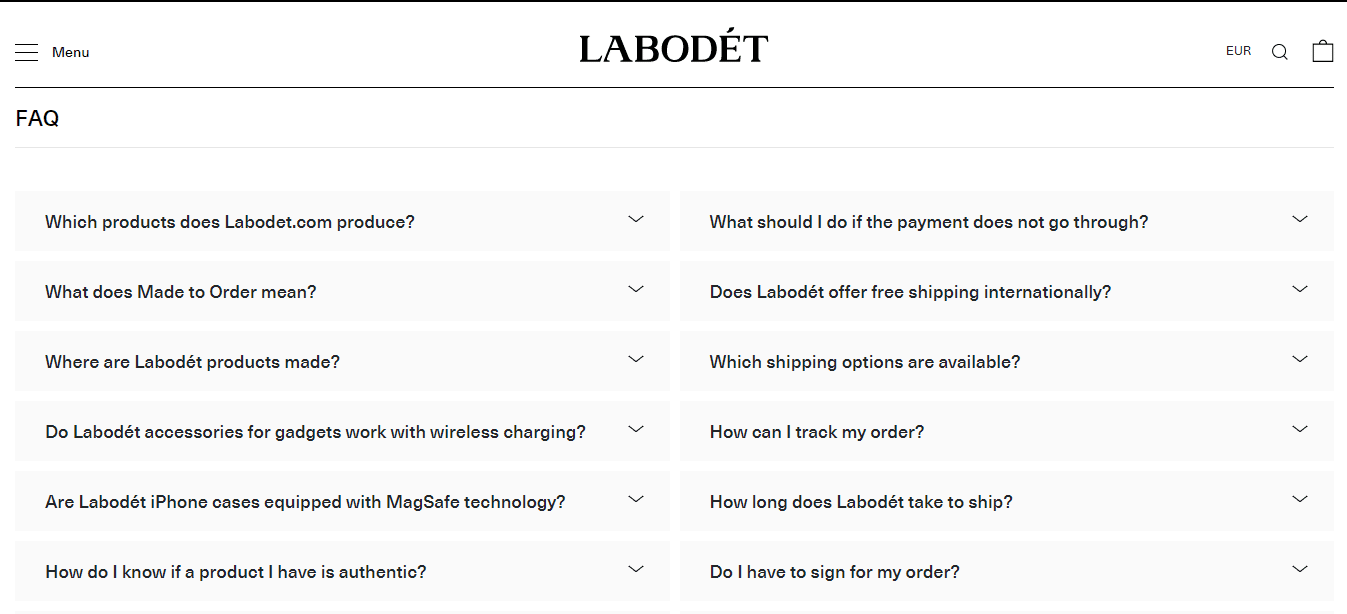Click the FAQ page heading
Image resolution: width=1347 pixels, height=614 pixels.
(38, 118)
